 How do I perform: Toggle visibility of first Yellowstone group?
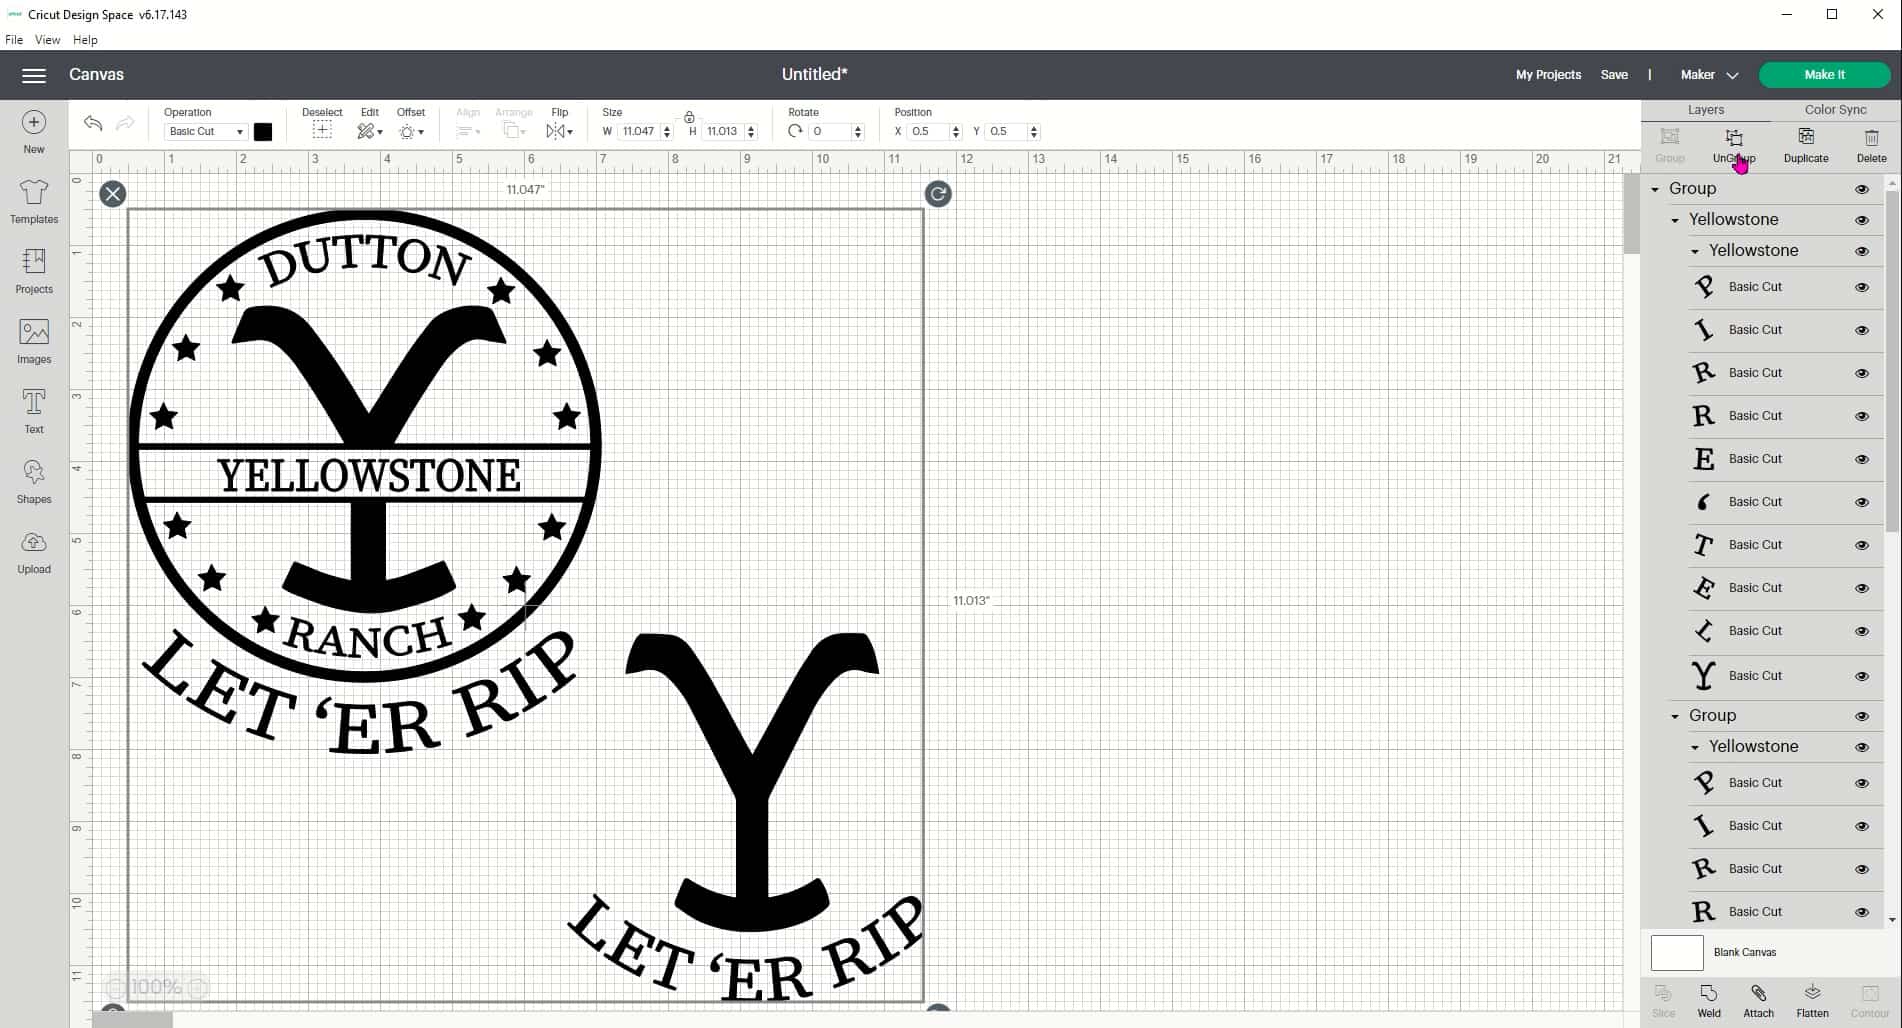1862,220
